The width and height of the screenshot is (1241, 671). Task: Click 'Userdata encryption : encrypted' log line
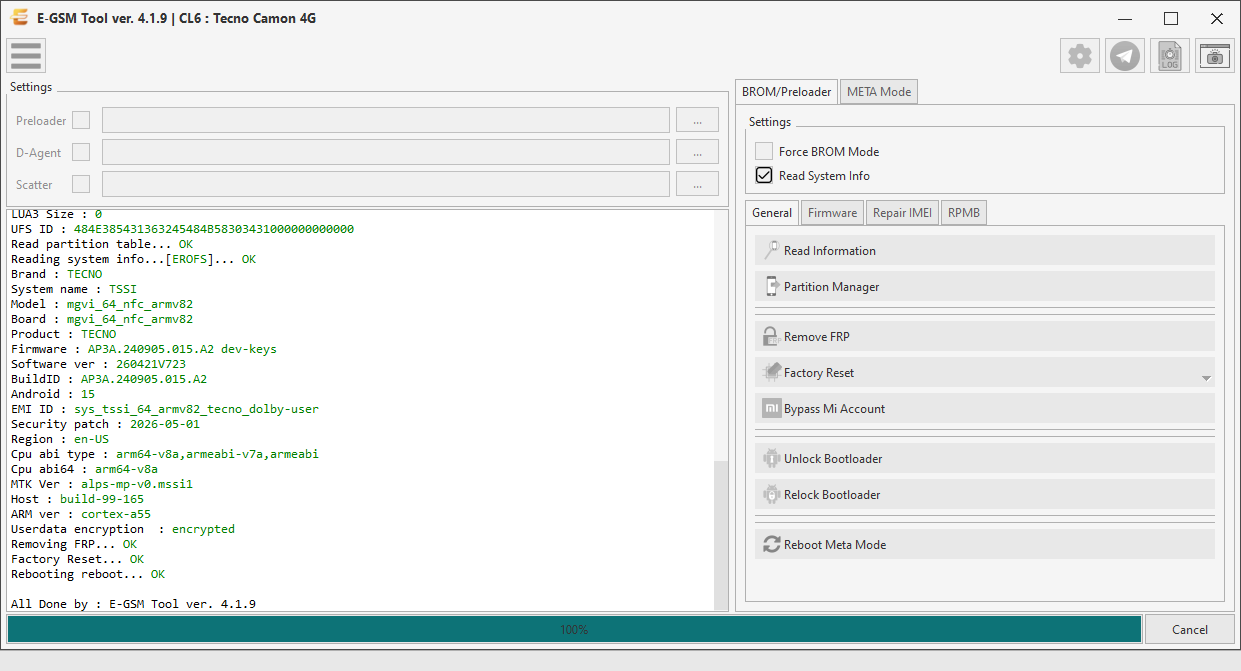pos(123,529)
